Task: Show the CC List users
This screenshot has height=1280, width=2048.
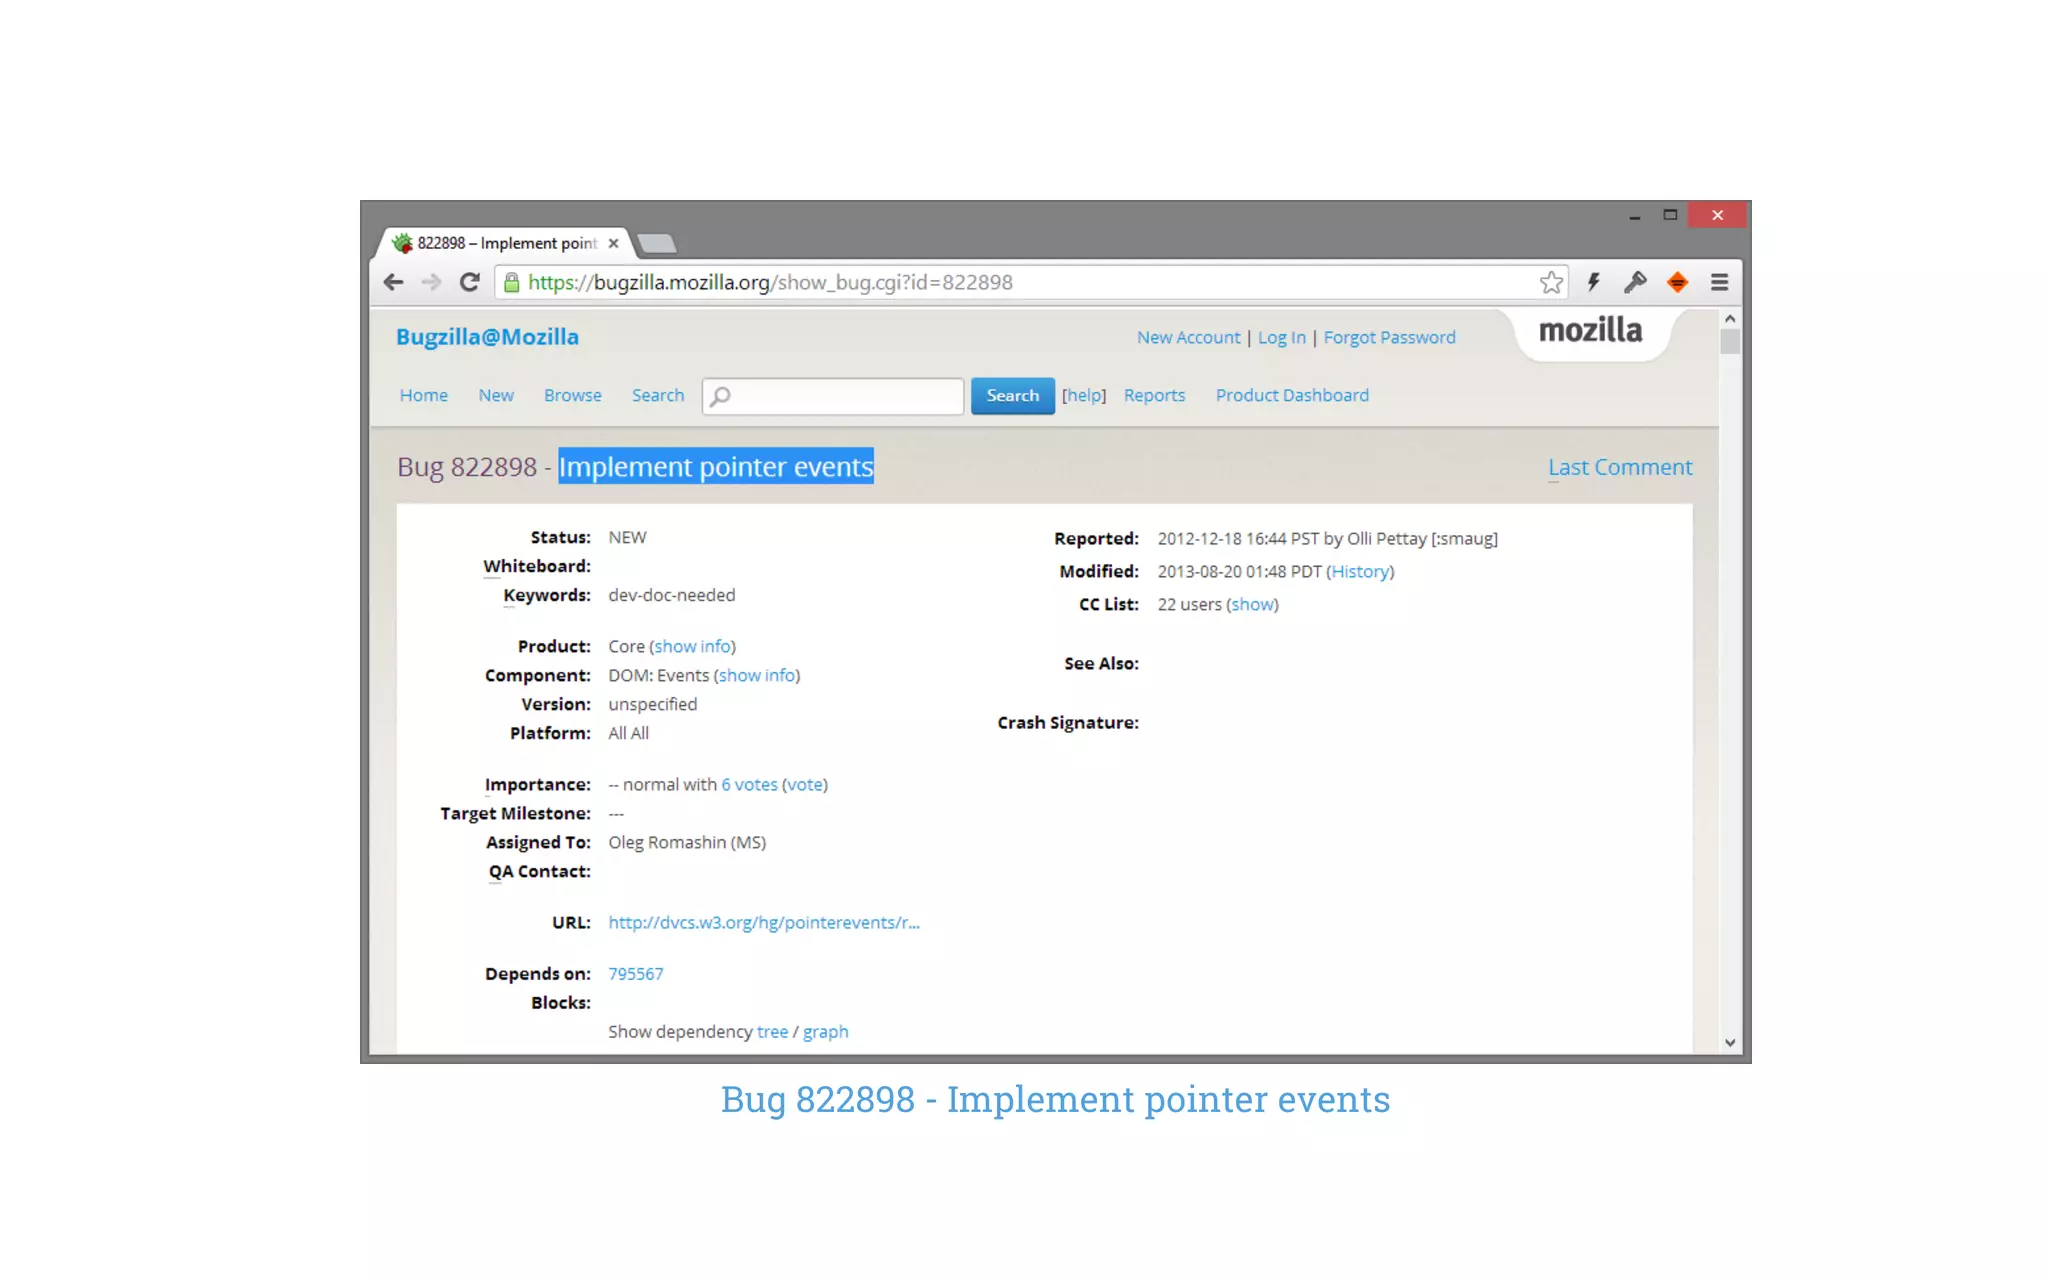Action: (x=1252, y=604)
